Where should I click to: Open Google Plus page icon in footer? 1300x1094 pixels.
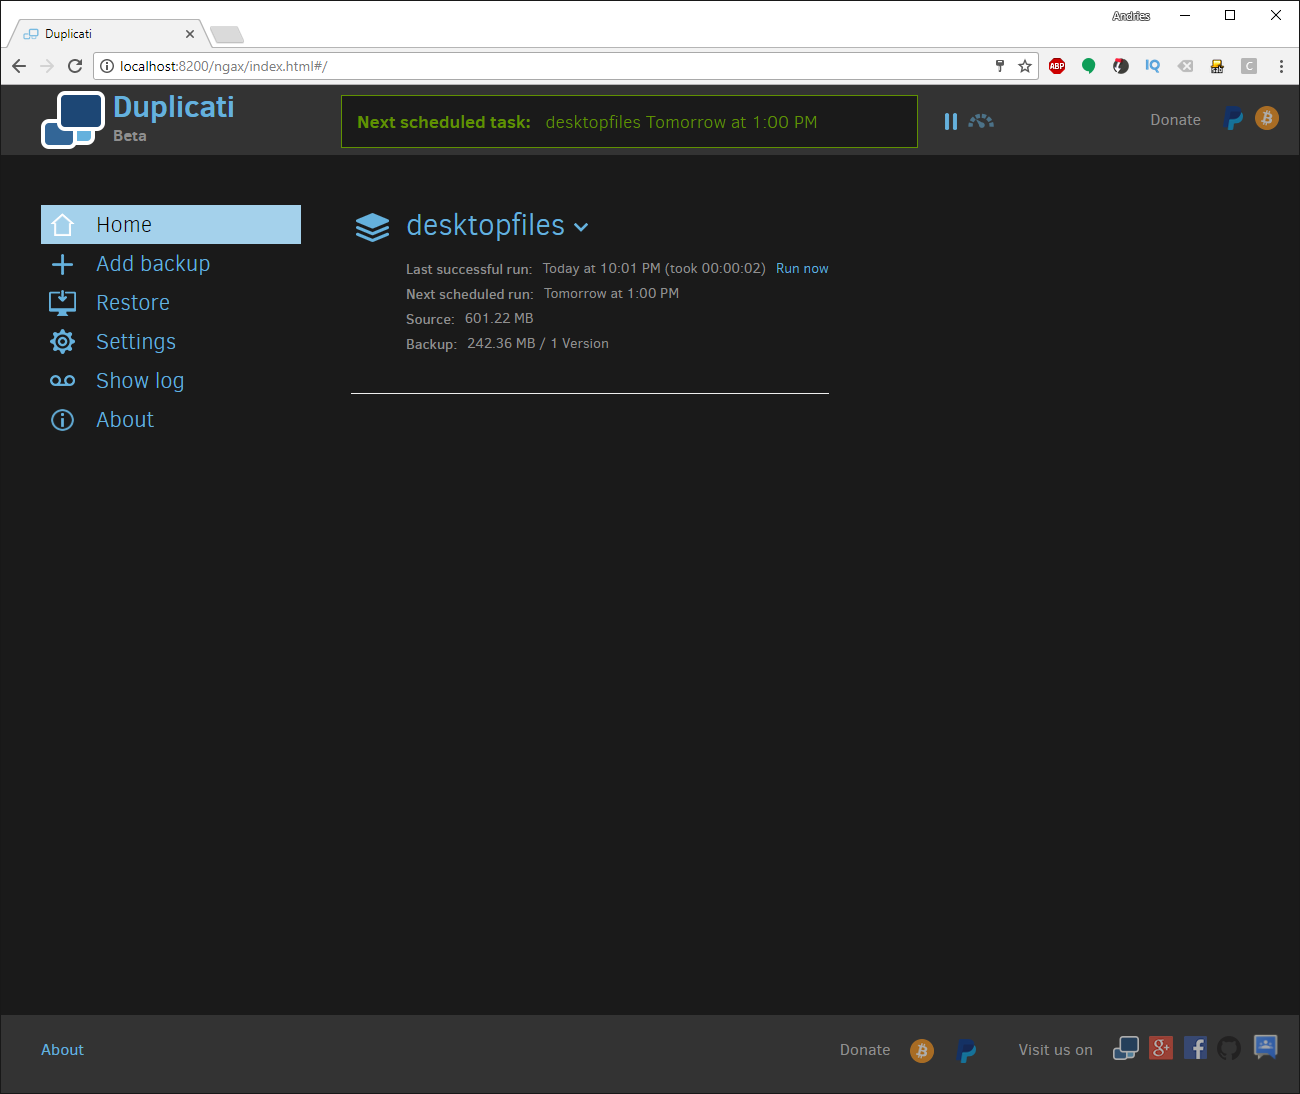1161,1048
